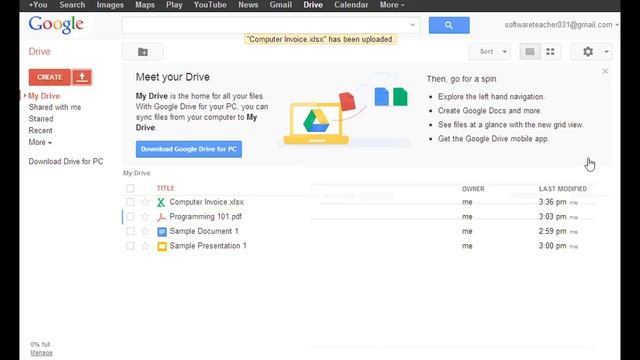Check the box for Computer Invoice.xlsx
This screenshot has width=640, height=360.
130,202
